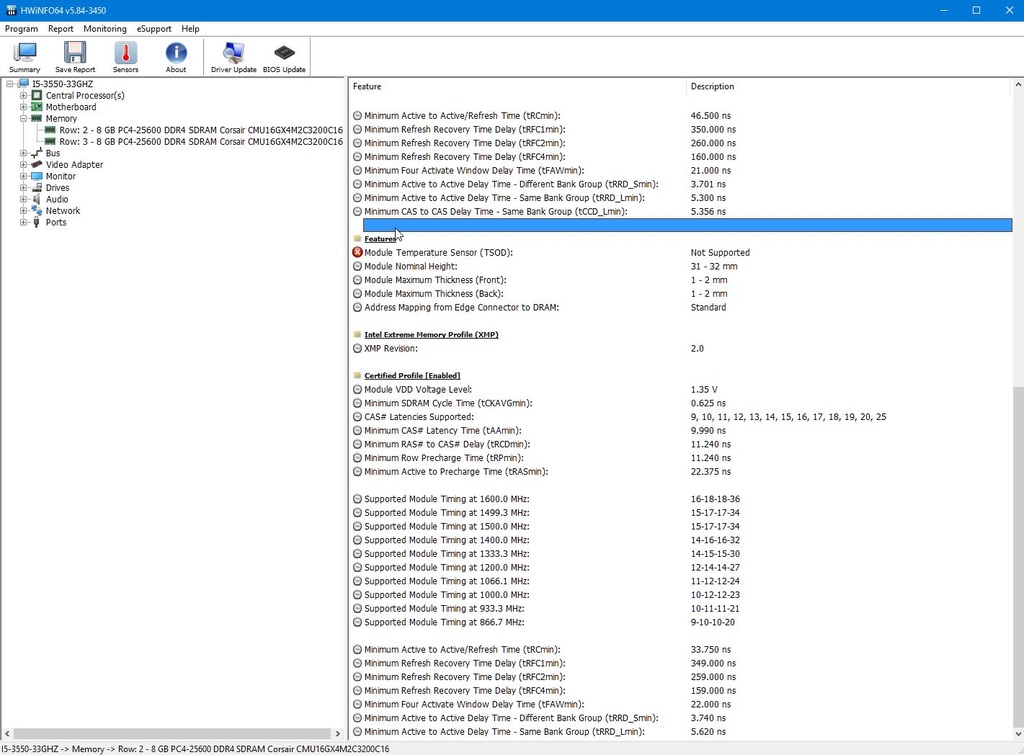
Task: Open the Sensors thermometer icon
Action: pyautogui.click(x=125, y=52)
